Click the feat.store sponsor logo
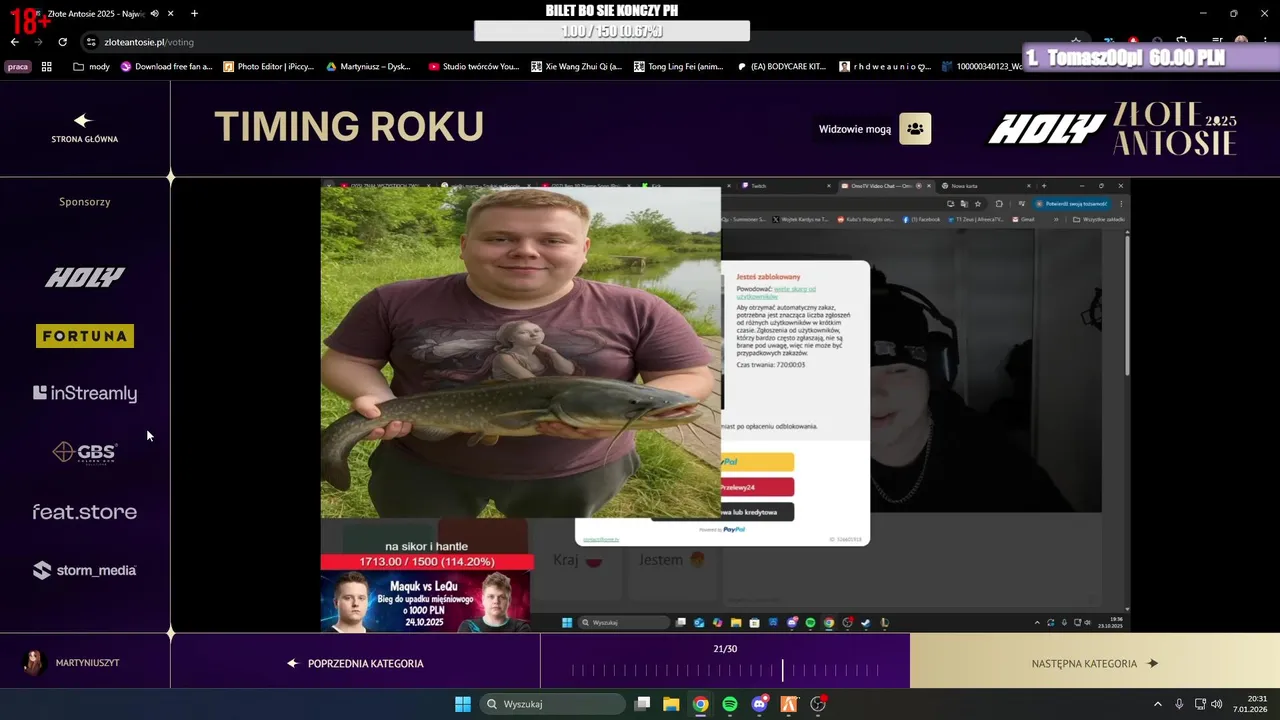The width and height of the screenshot is (1280, 720). coord(85,512)
